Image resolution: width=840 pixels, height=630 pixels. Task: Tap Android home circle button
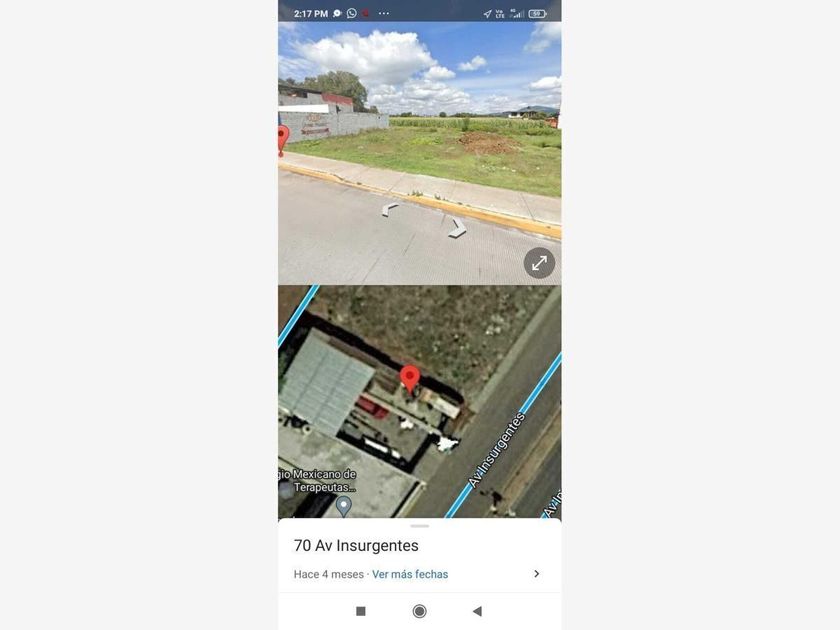pyautogui.click(x=419, y=611)
